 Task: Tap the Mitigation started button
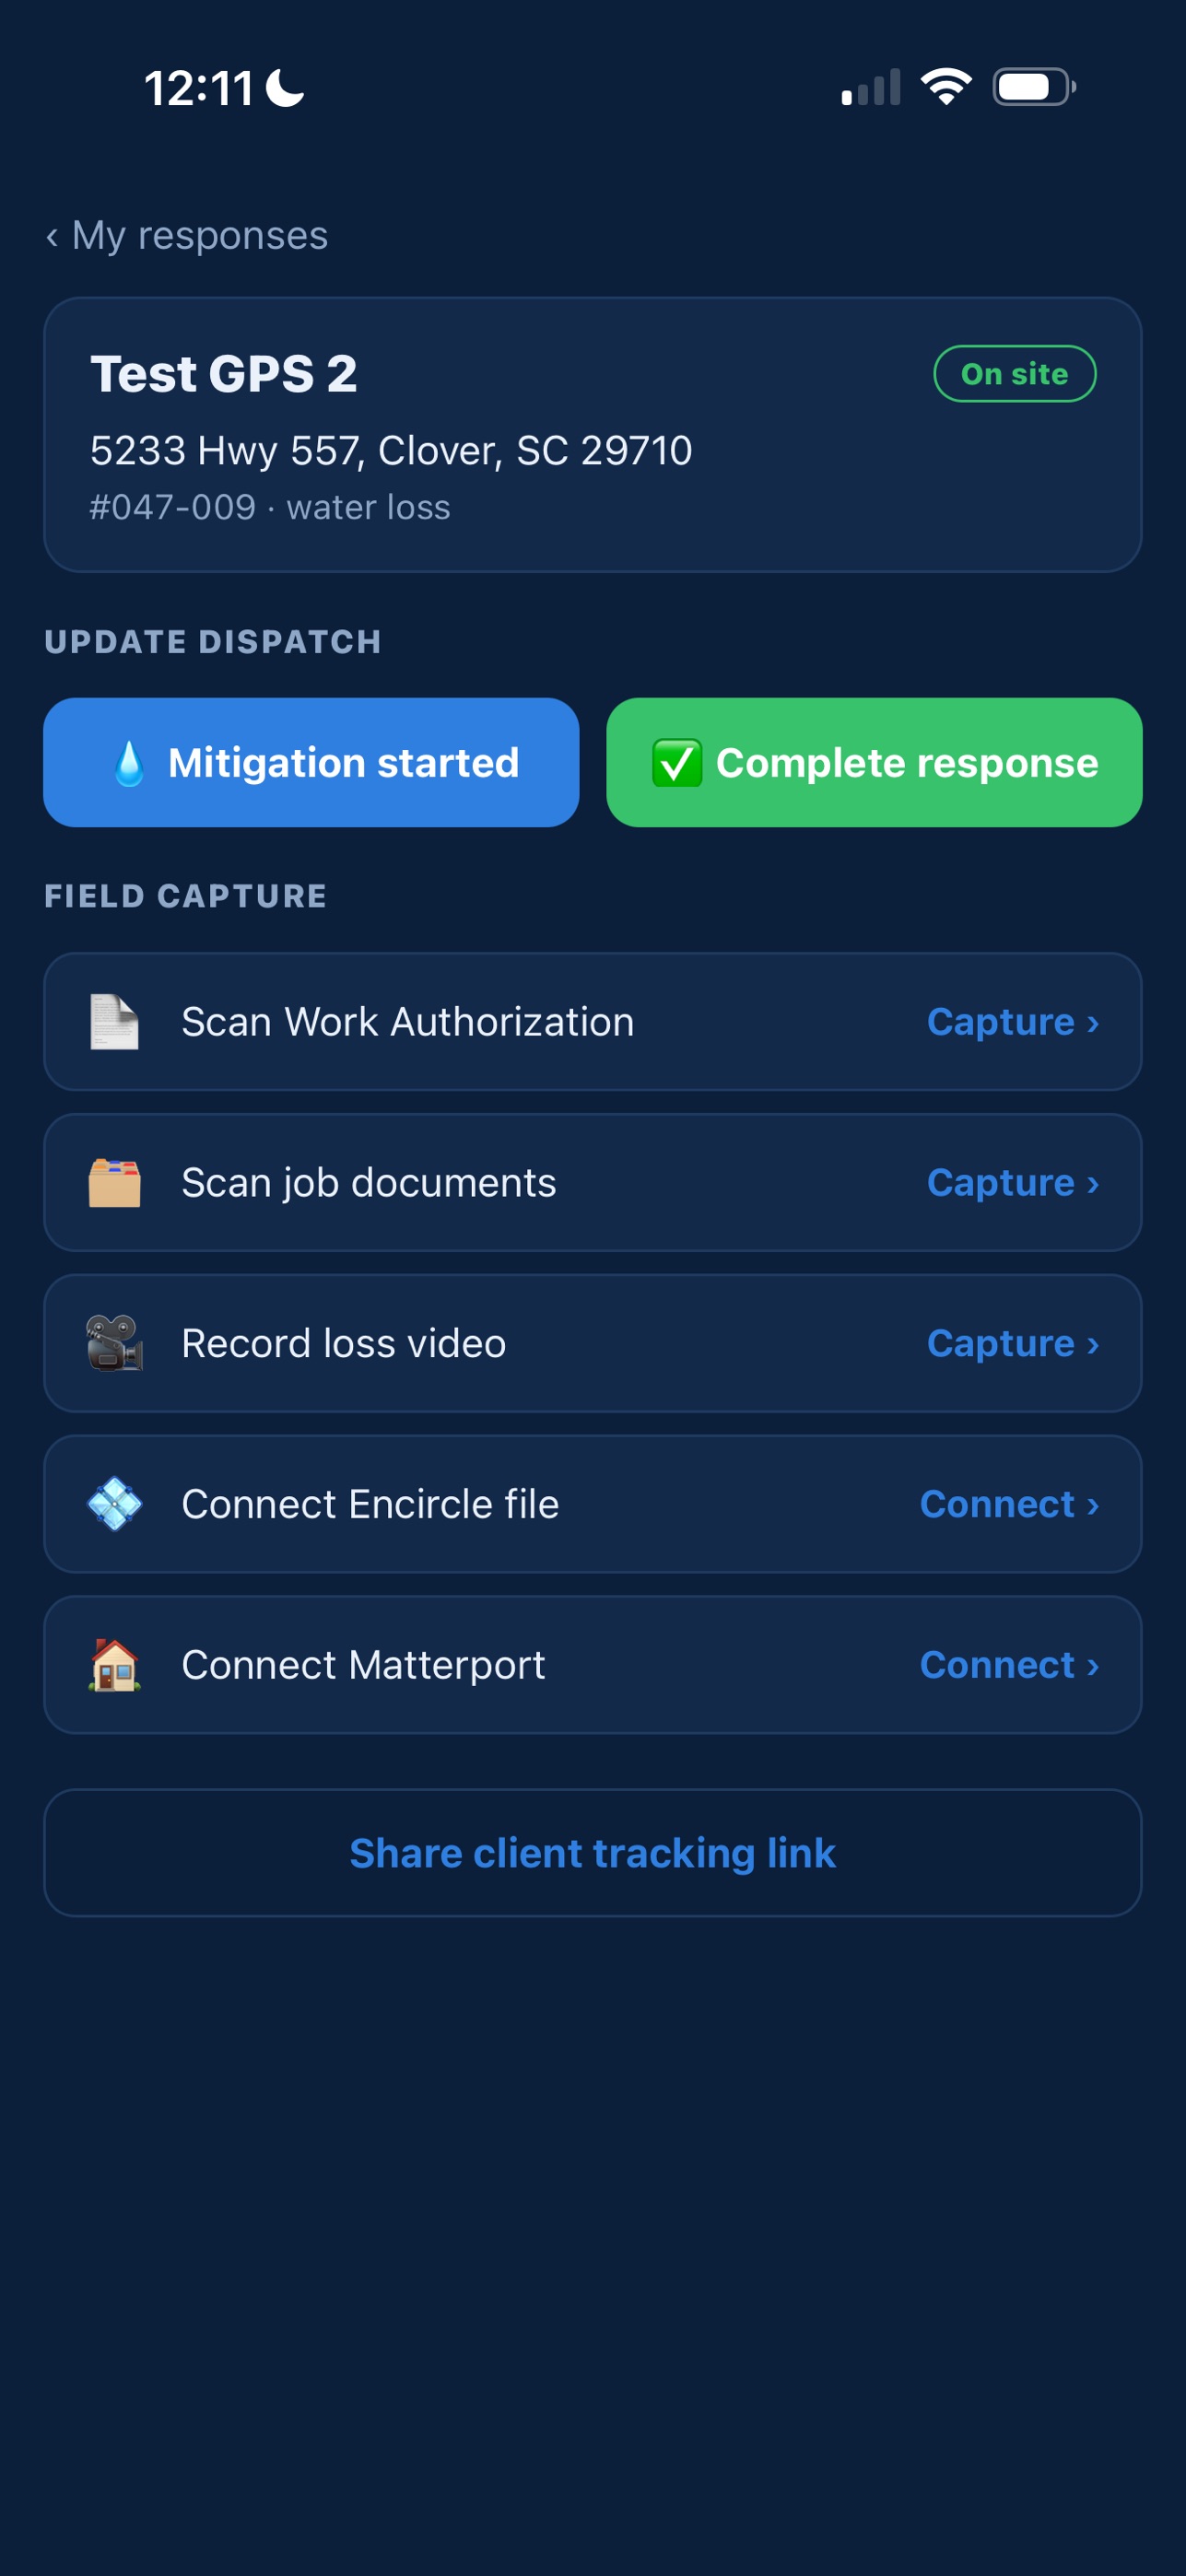tap(311, 762)
